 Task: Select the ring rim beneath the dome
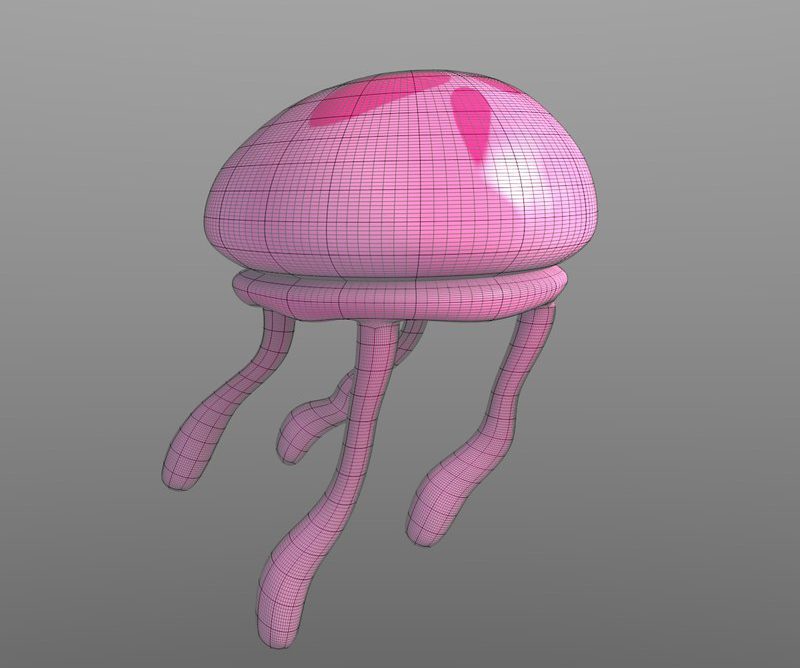point(400,297)
